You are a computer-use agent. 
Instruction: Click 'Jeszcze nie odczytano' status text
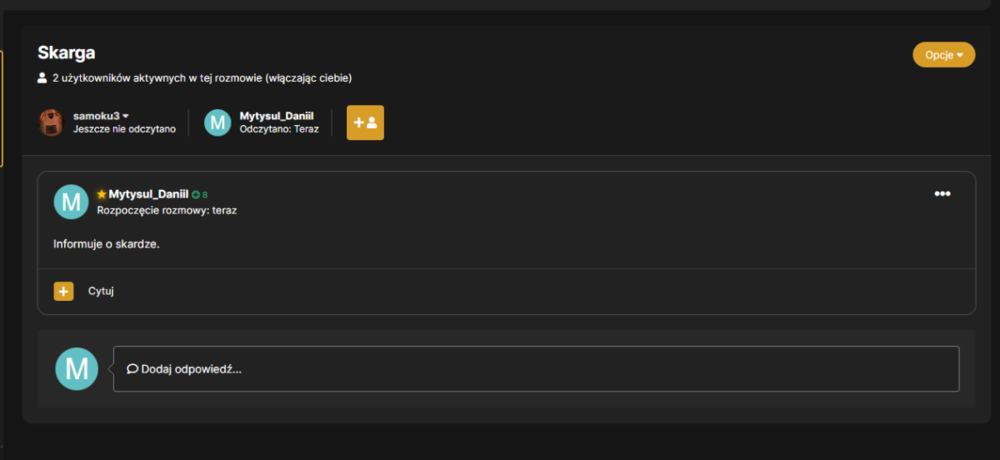[x=124, y=130]
